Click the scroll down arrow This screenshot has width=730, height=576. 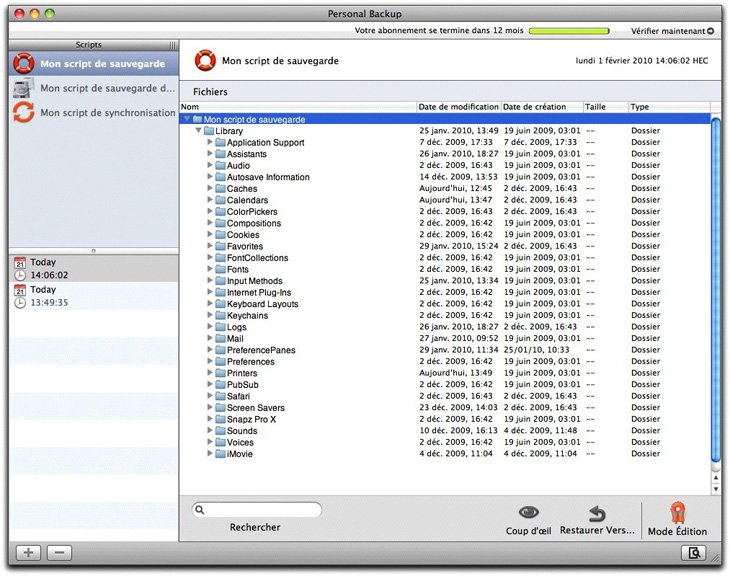(x=716, y=489)
